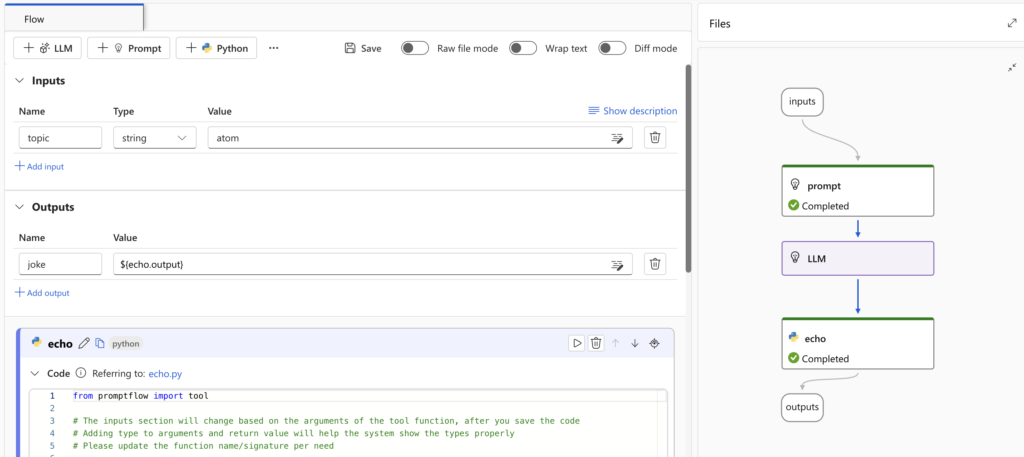Expand the Files panel with arrows icon

[1011, 23]
